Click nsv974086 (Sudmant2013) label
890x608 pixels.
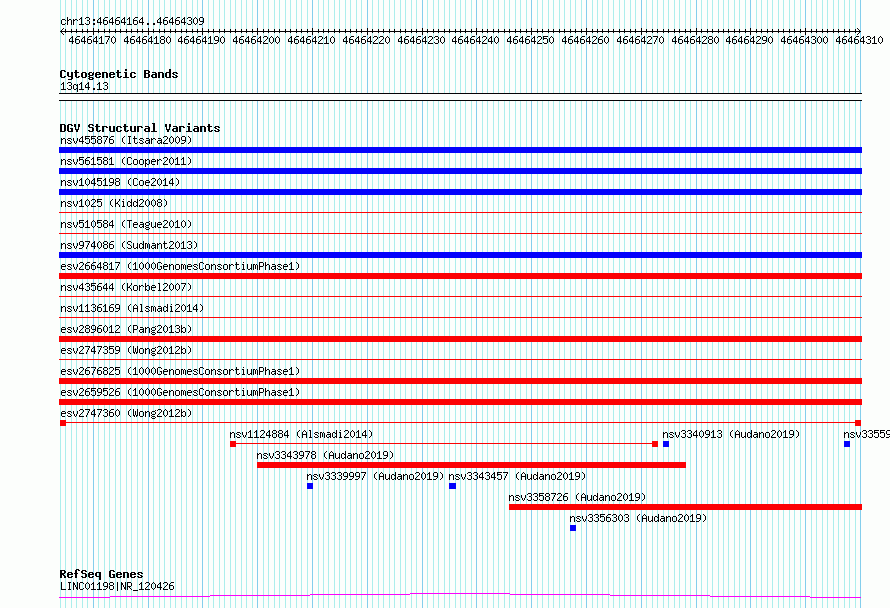click(129, 245)
